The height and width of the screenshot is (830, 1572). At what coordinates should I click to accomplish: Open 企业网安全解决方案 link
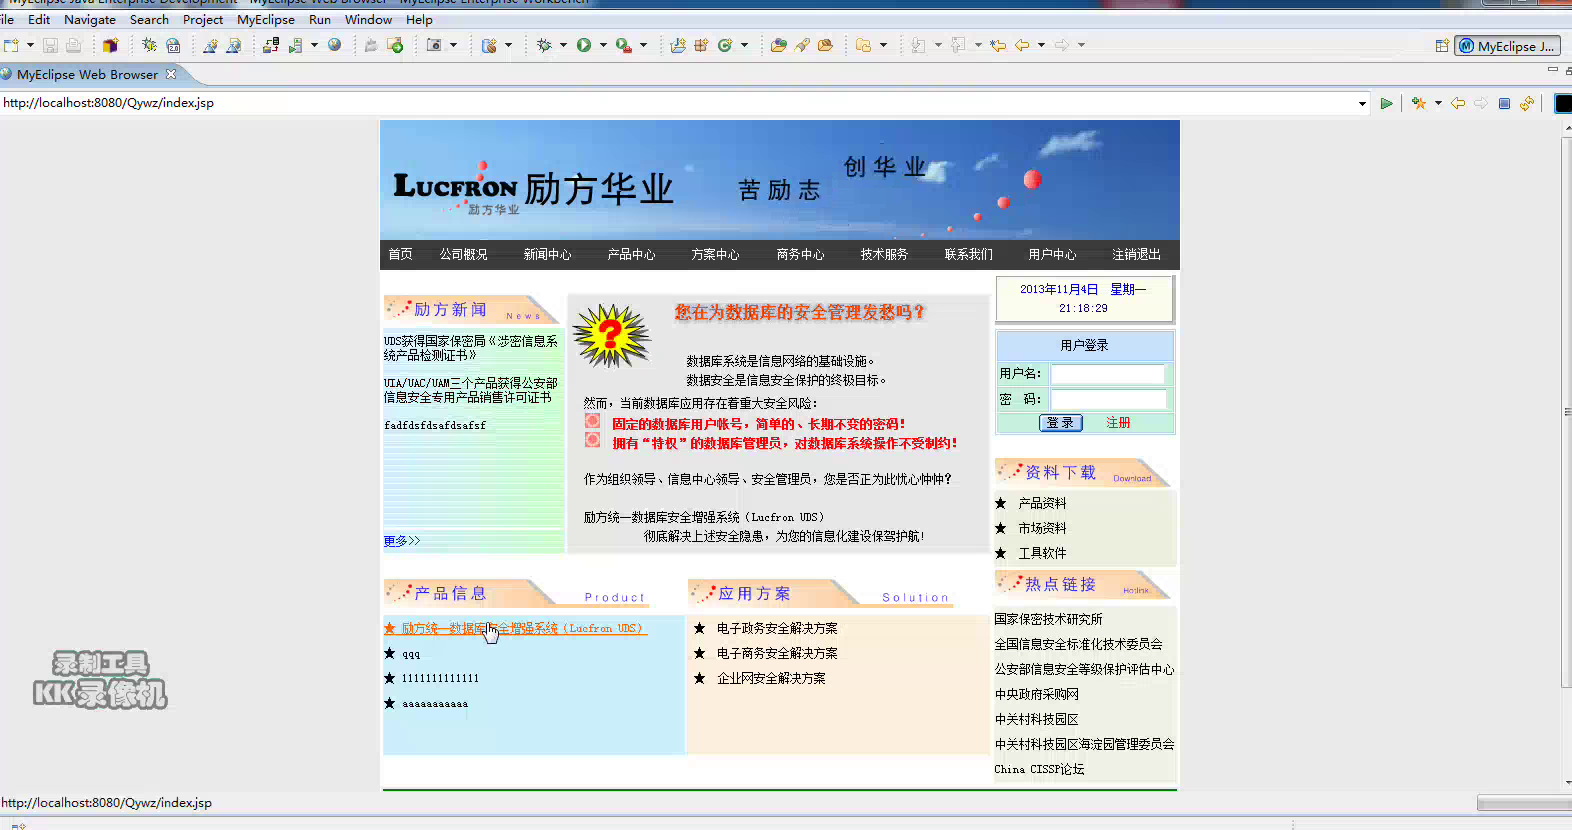pos(771,678)
